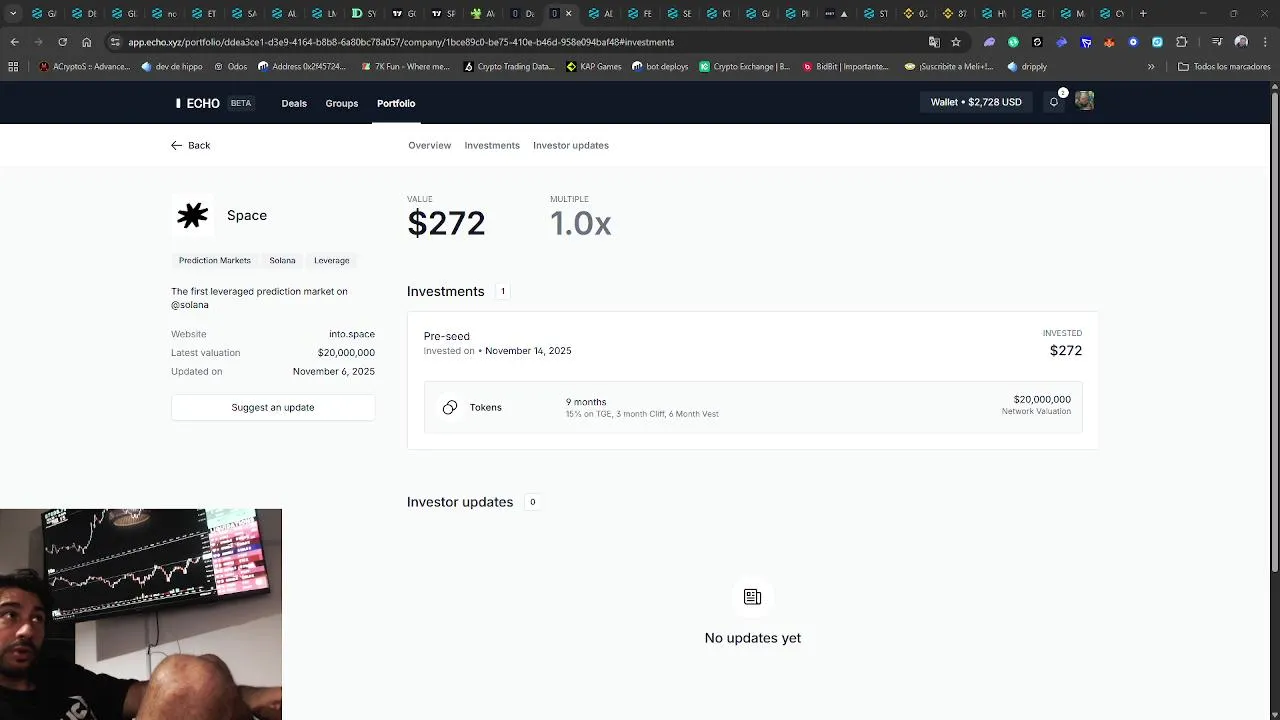Click the 1.0x multiple value
This screenshot has width=1280, height=720.
point(581,223)
